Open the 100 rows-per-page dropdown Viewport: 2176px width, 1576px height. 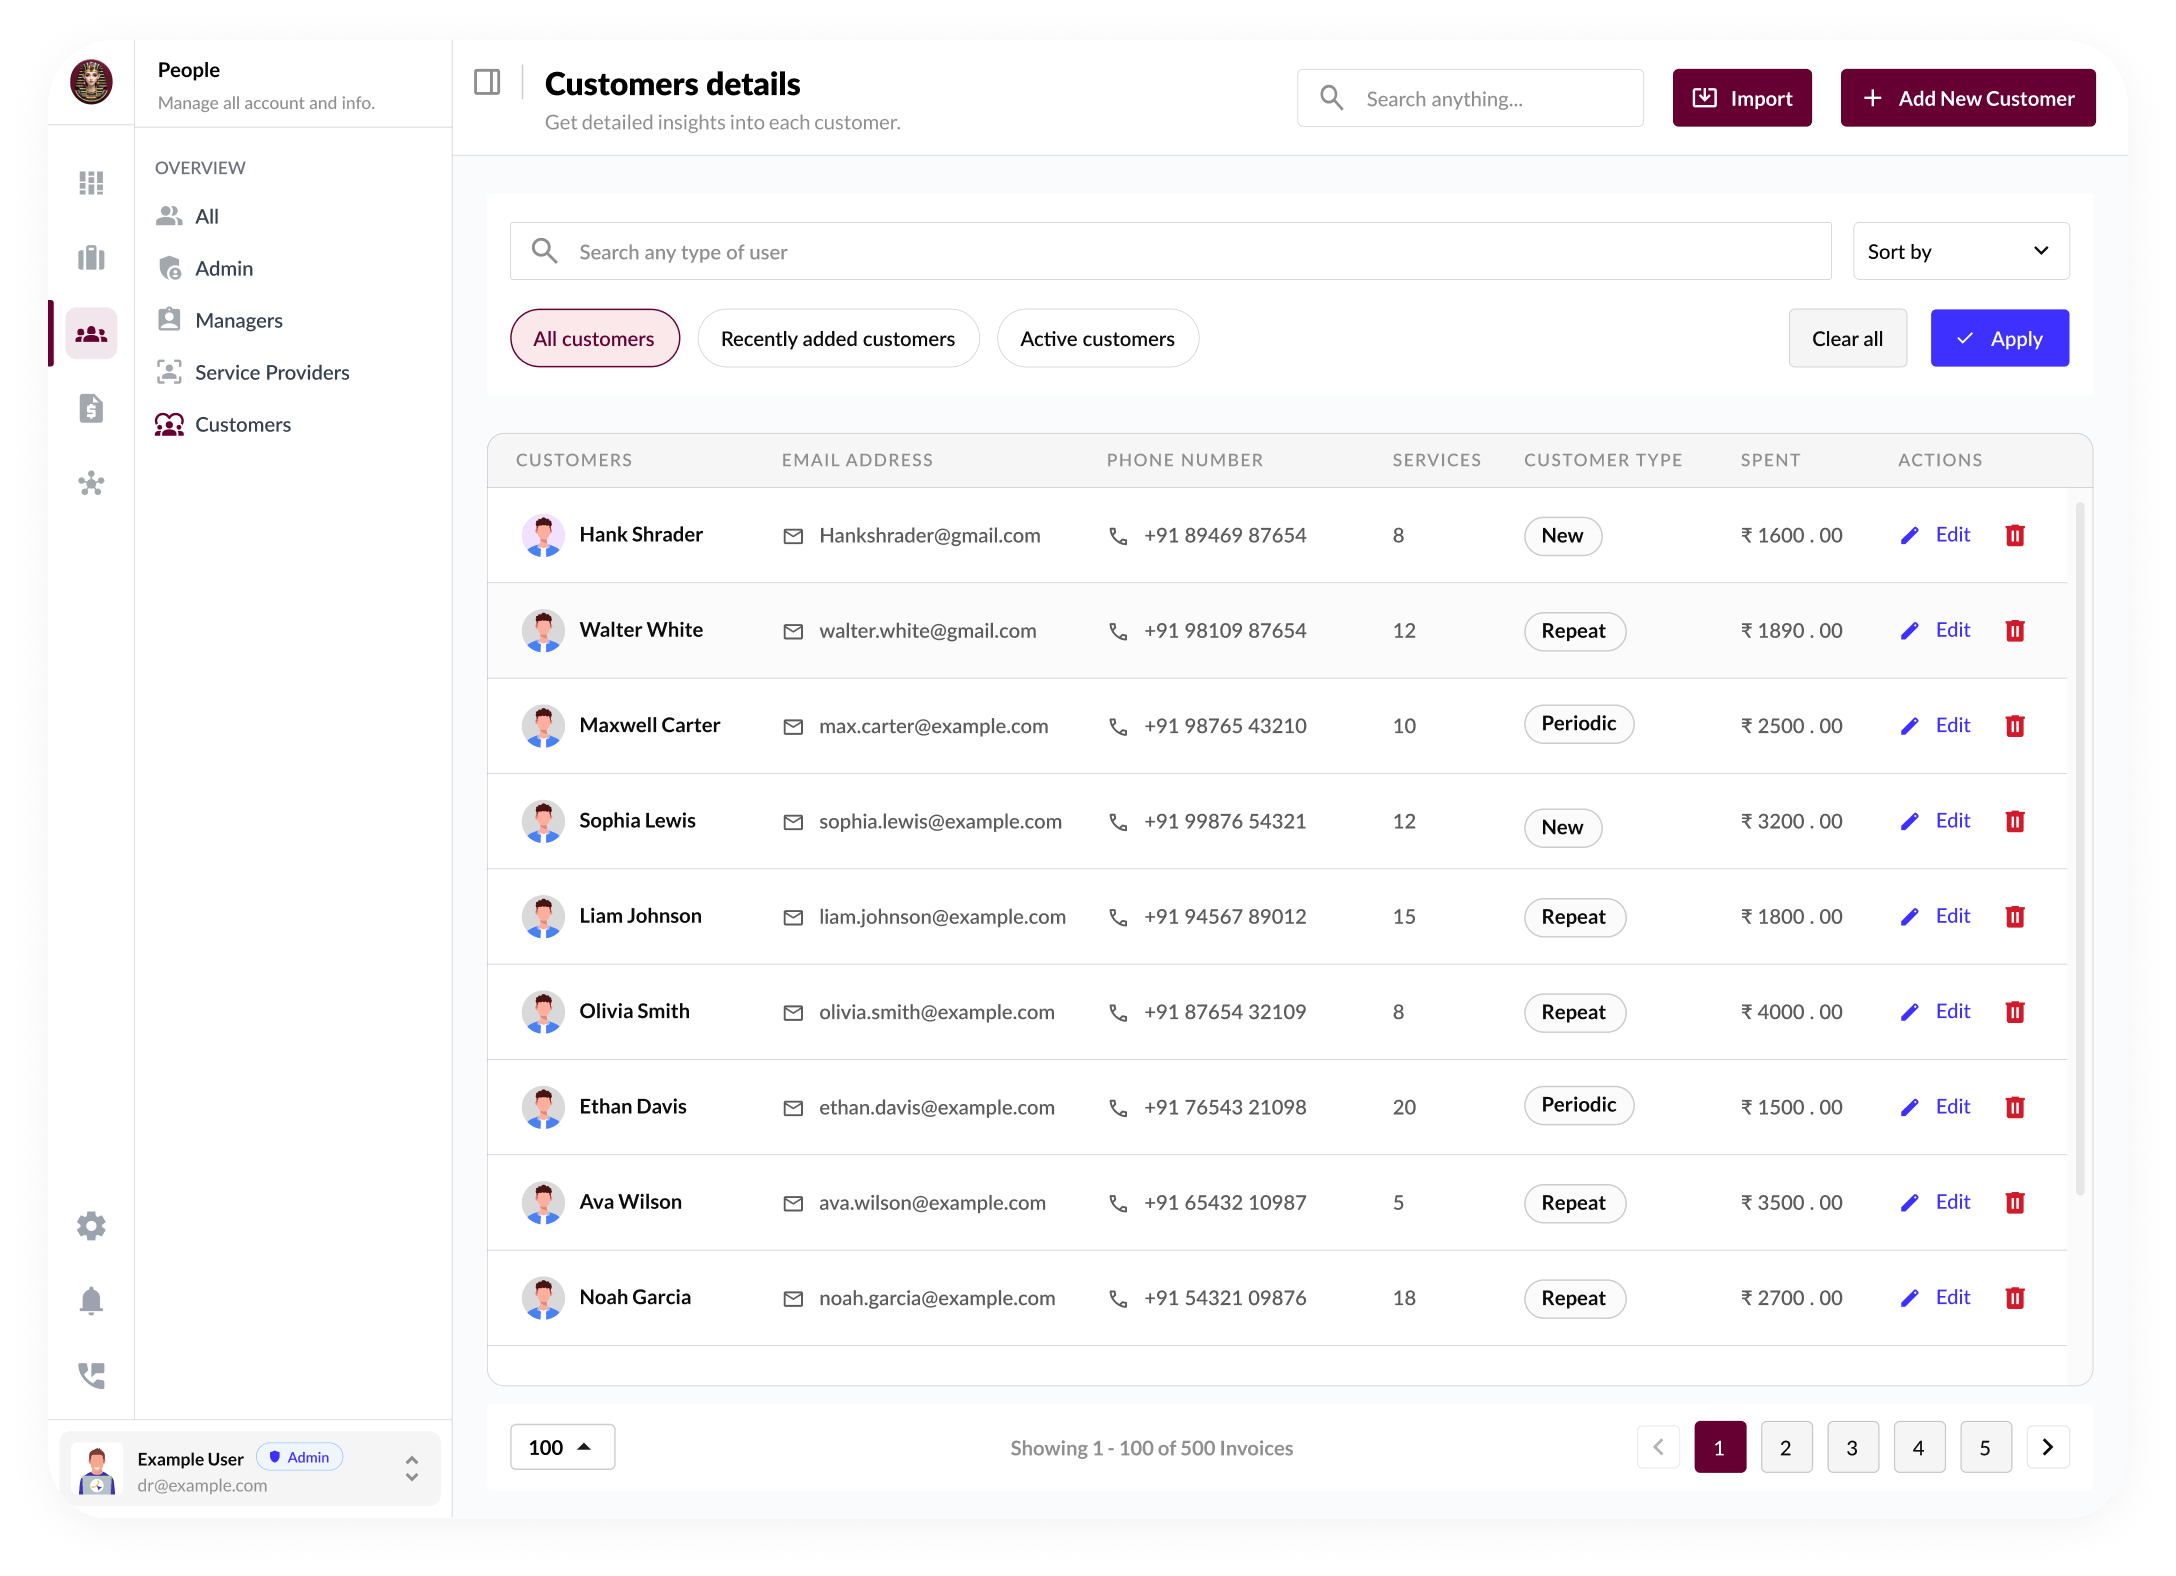pos(562,1447)
